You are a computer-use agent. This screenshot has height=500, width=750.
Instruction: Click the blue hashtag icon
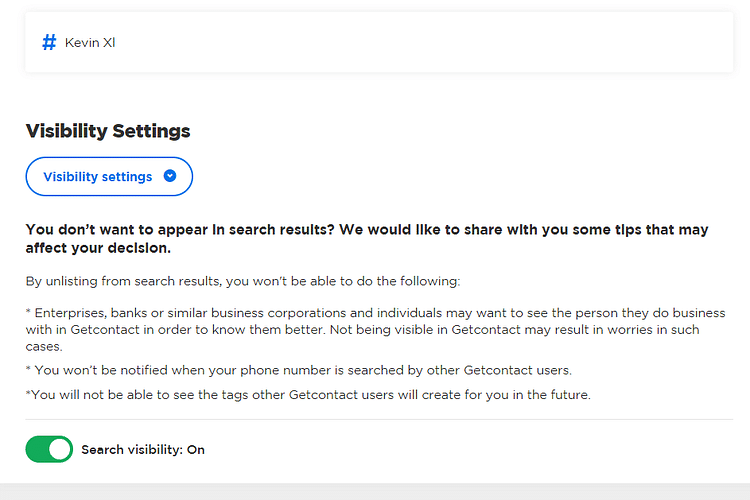coord(49,42)
